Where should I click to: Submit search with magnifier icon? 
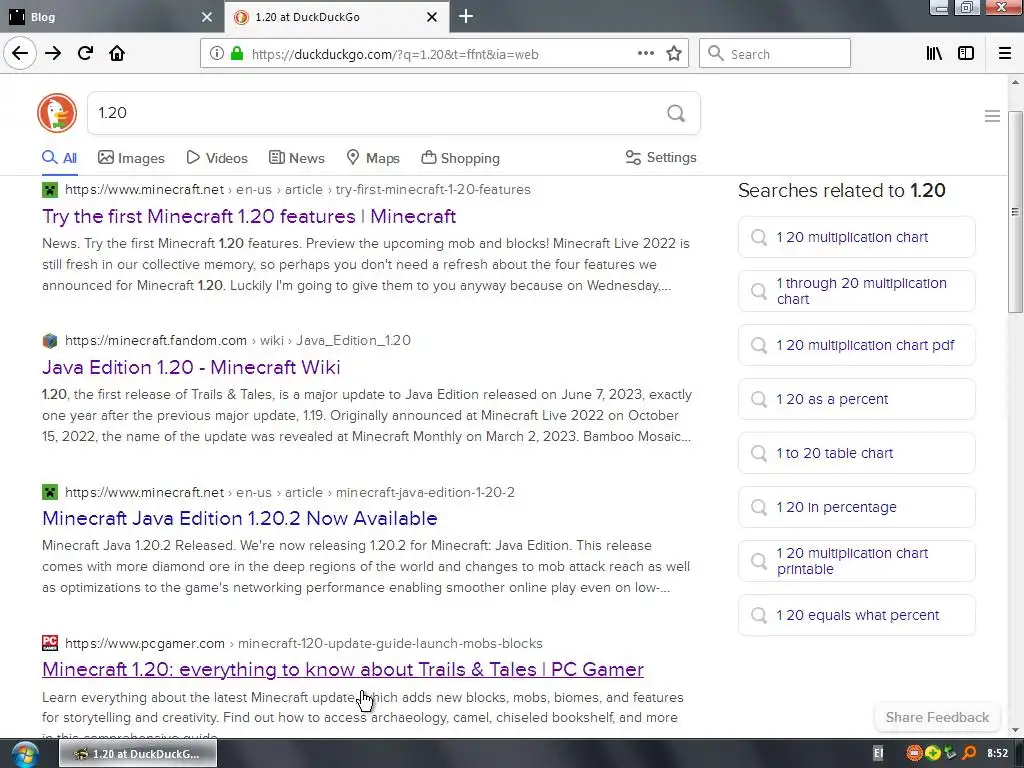676,114
